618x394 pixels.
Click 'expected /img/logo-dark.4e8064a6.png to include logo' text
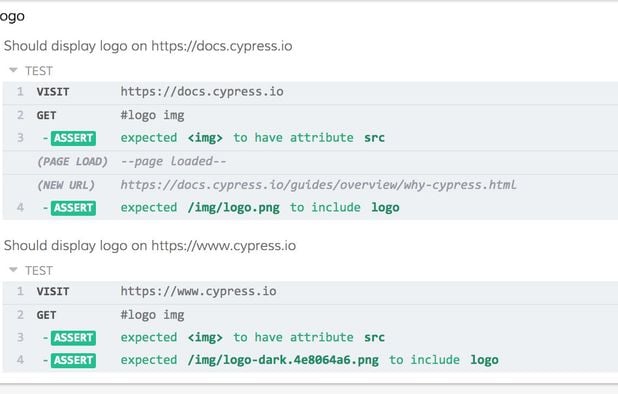point(309,361)
